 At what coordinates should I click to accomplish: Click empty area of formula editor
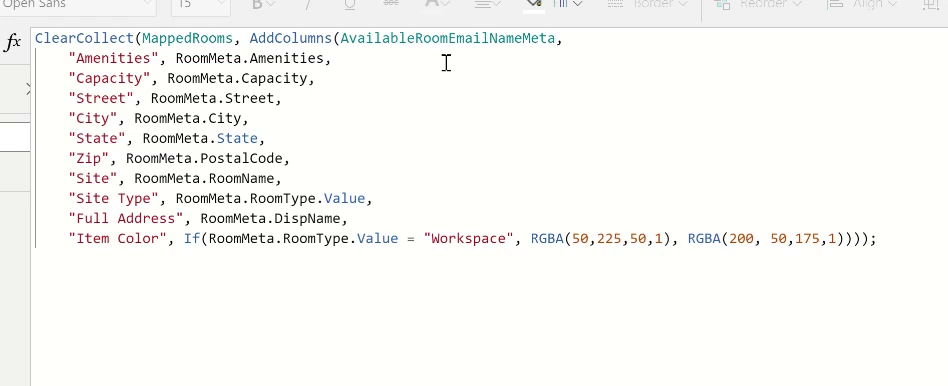pyautogui.click(x=484, y=315)
